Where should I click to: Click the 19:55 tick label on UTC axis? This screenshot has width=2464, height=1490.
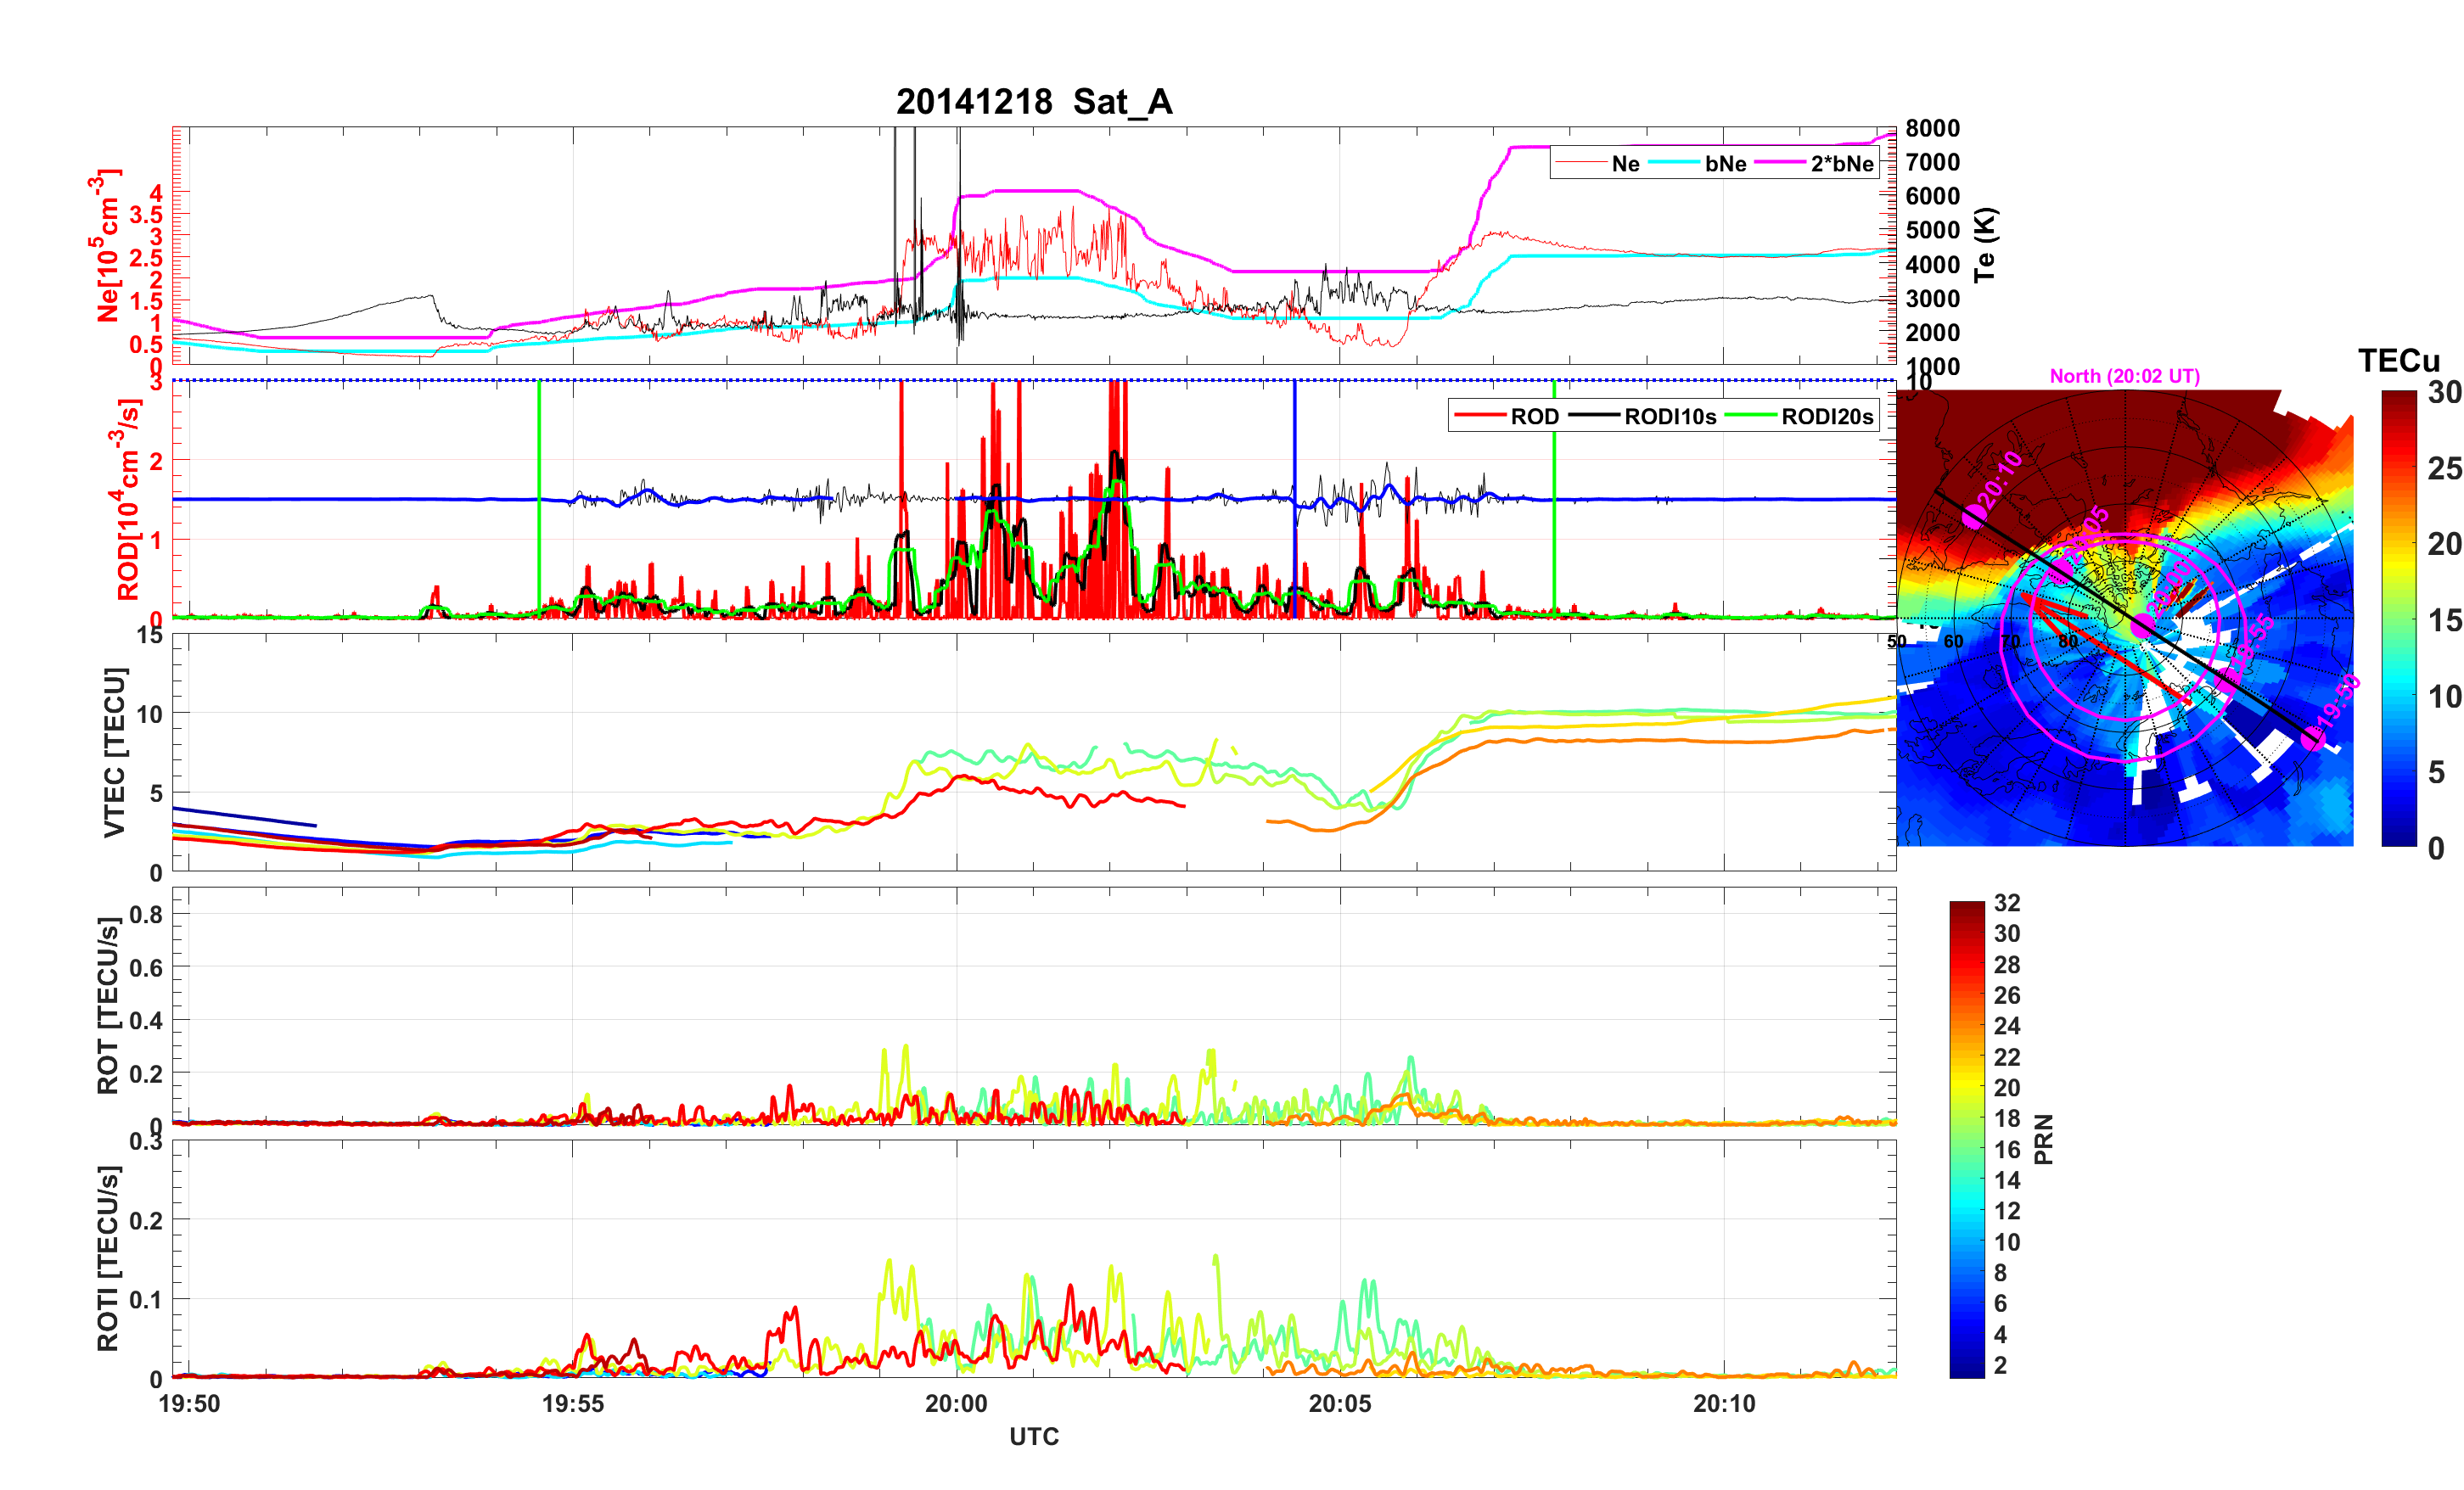tap(573, 1403)
